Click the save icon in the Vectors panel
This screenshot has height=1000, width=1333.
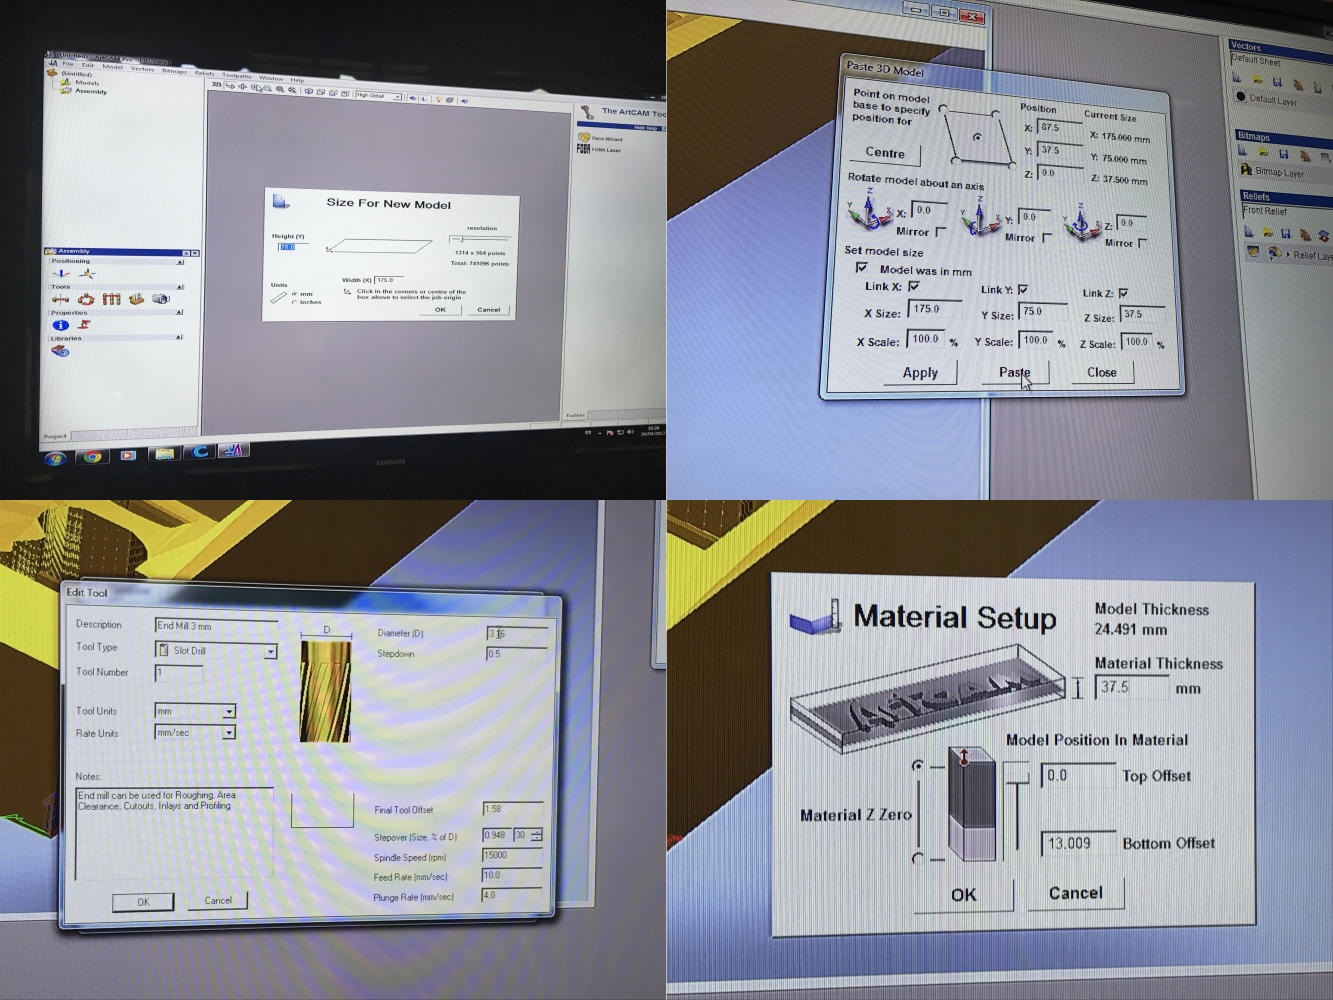pos(1277,82)
